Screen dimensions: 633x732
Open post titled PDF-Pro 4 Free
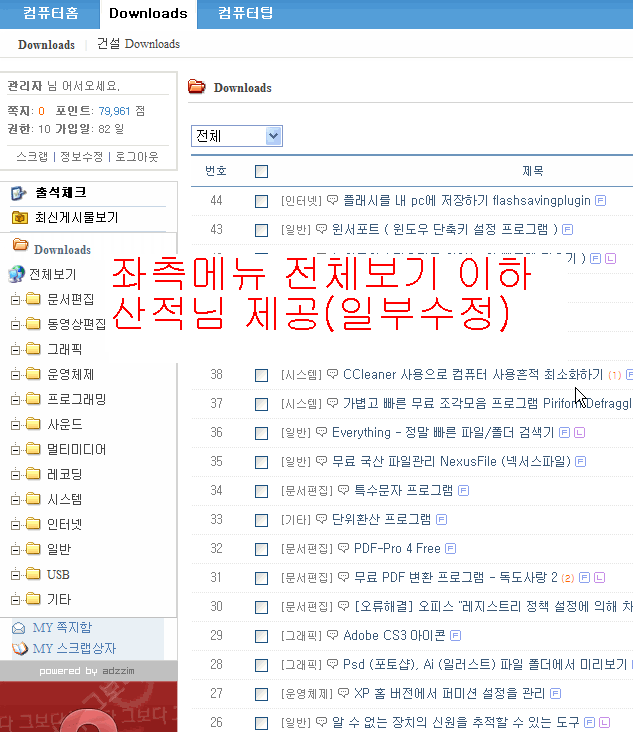[397, 549]
